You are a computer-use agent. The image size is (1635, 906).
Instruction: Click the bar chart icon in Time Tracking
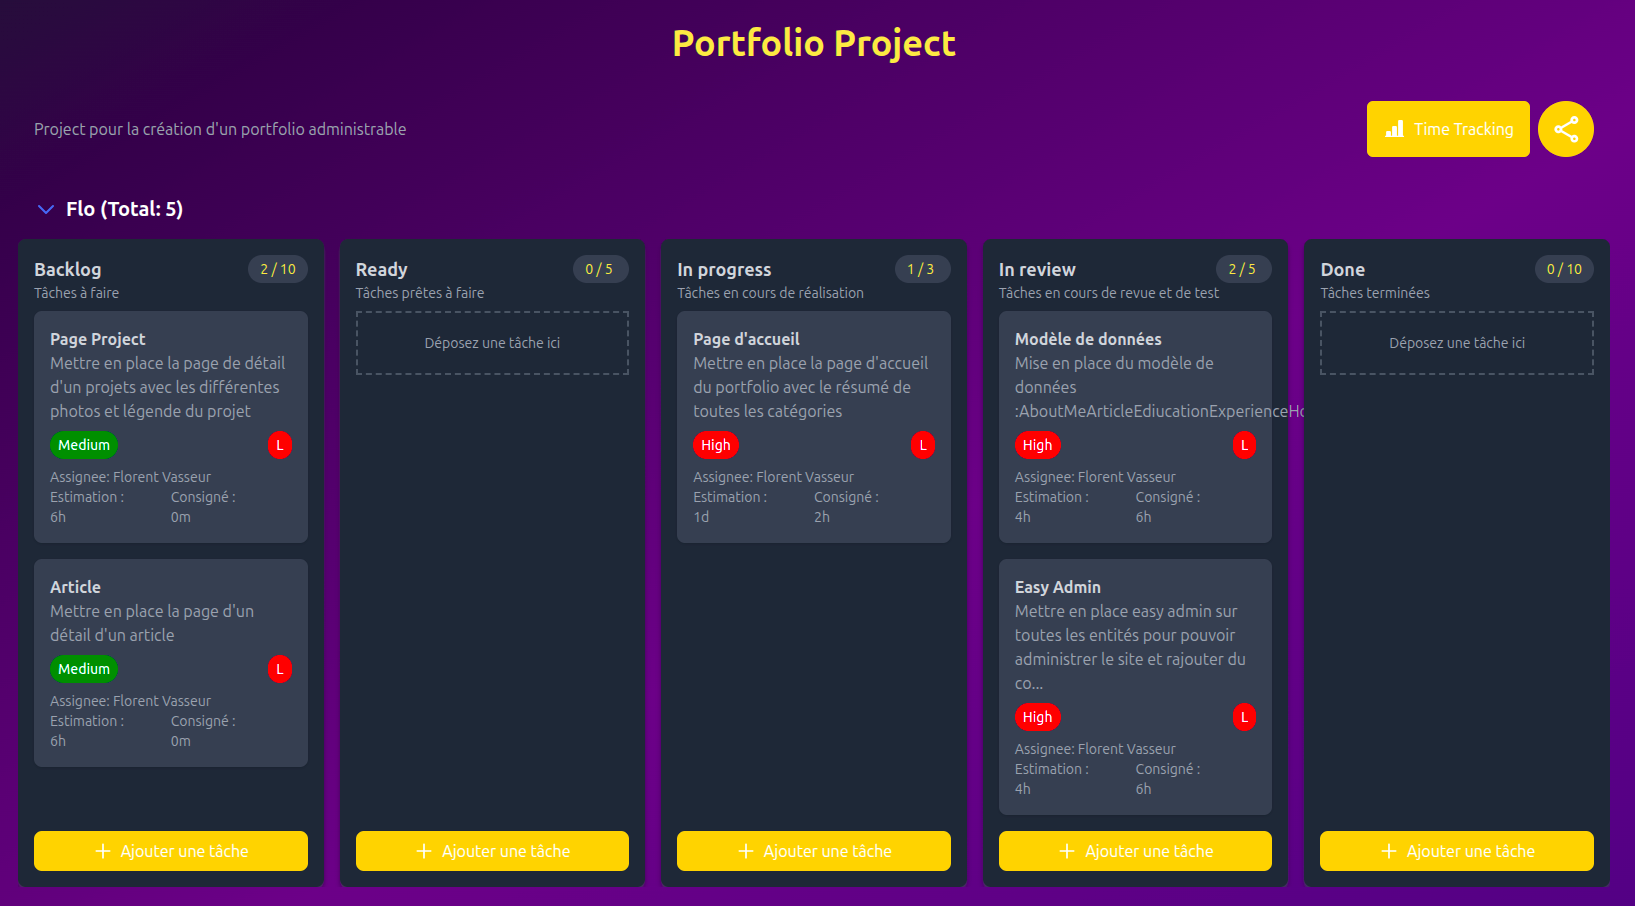click(1394, 129)
